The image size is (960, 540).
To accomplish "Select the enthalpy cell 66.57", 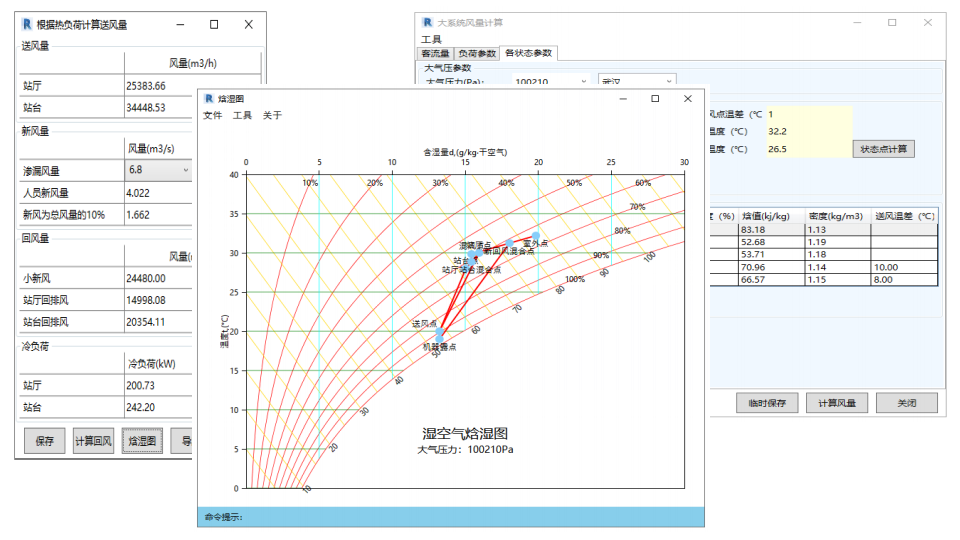I will point(771,279).
